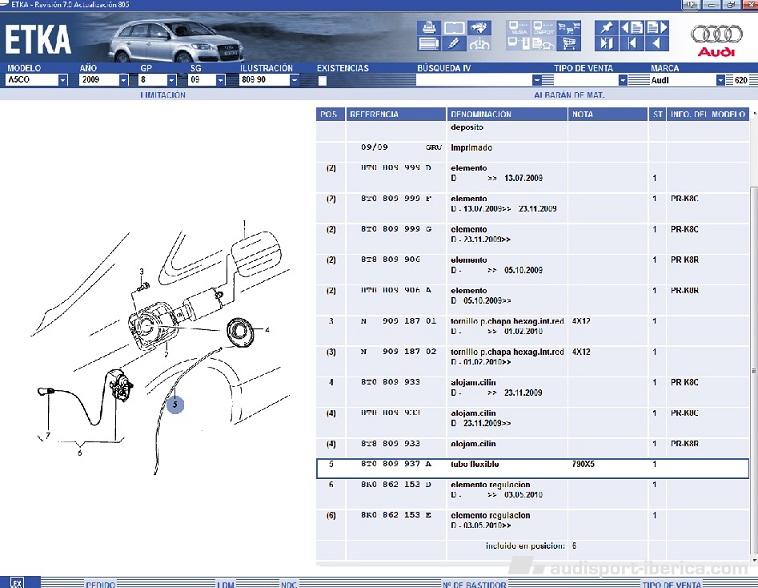Click the single shopping cart icon
The height and width of the screenshot is (588, 758).
(568, 44)
